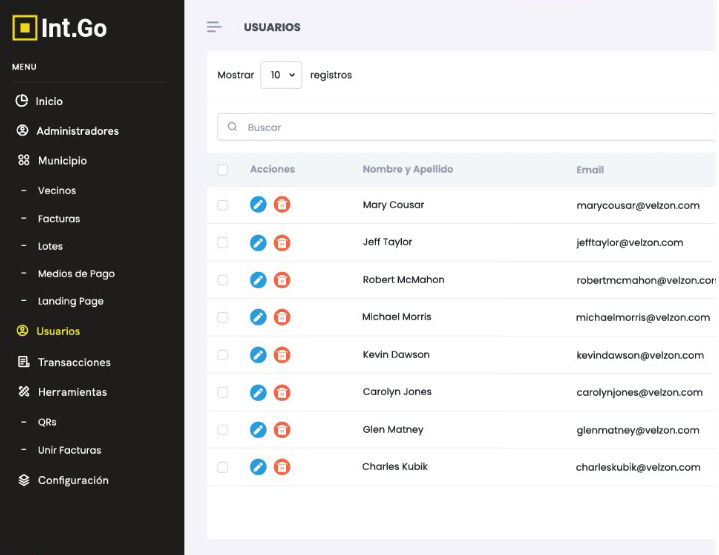
Task: Collapse the Municipio sidebar section
Action: 62,161
